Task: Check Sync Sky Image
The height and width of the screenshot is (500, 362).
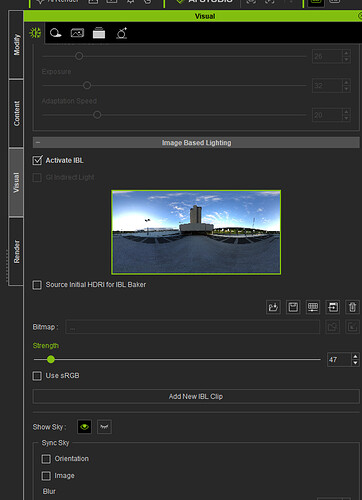Action: (46, 476)
